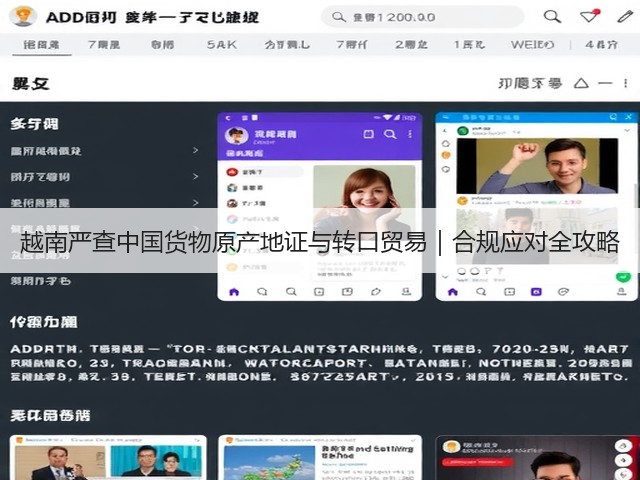Click the home icon in blue window bottom bar

click(x=453, y=292)
